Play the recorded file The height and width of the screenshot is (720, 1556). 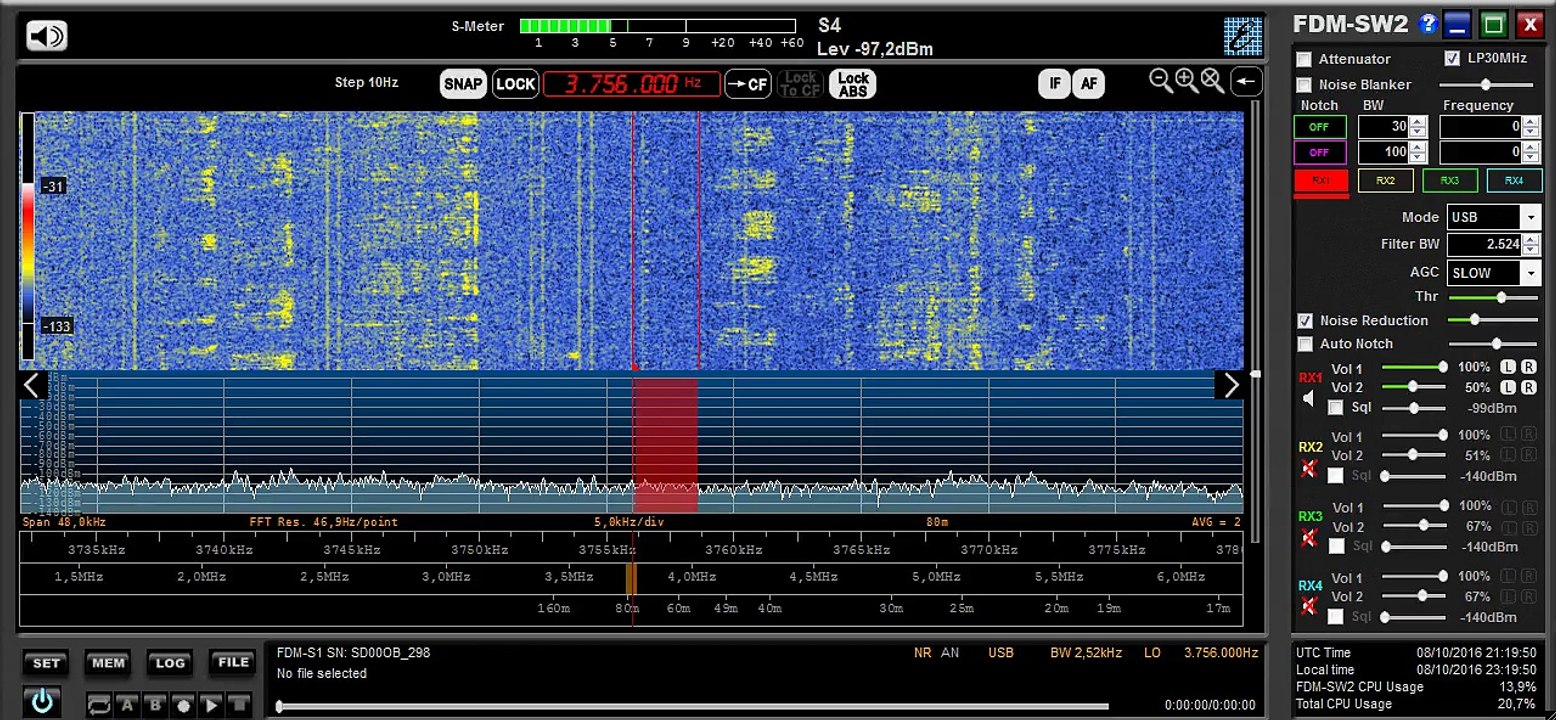tap(211, 705)
